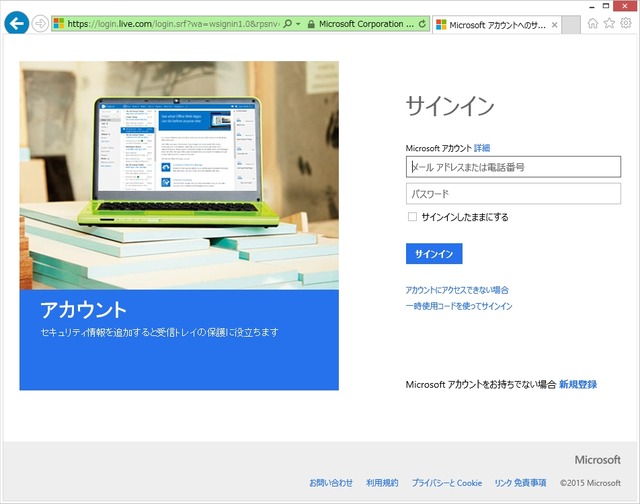
Task: Open the お問い合わせ footer link
Action: tap(331, 483)
